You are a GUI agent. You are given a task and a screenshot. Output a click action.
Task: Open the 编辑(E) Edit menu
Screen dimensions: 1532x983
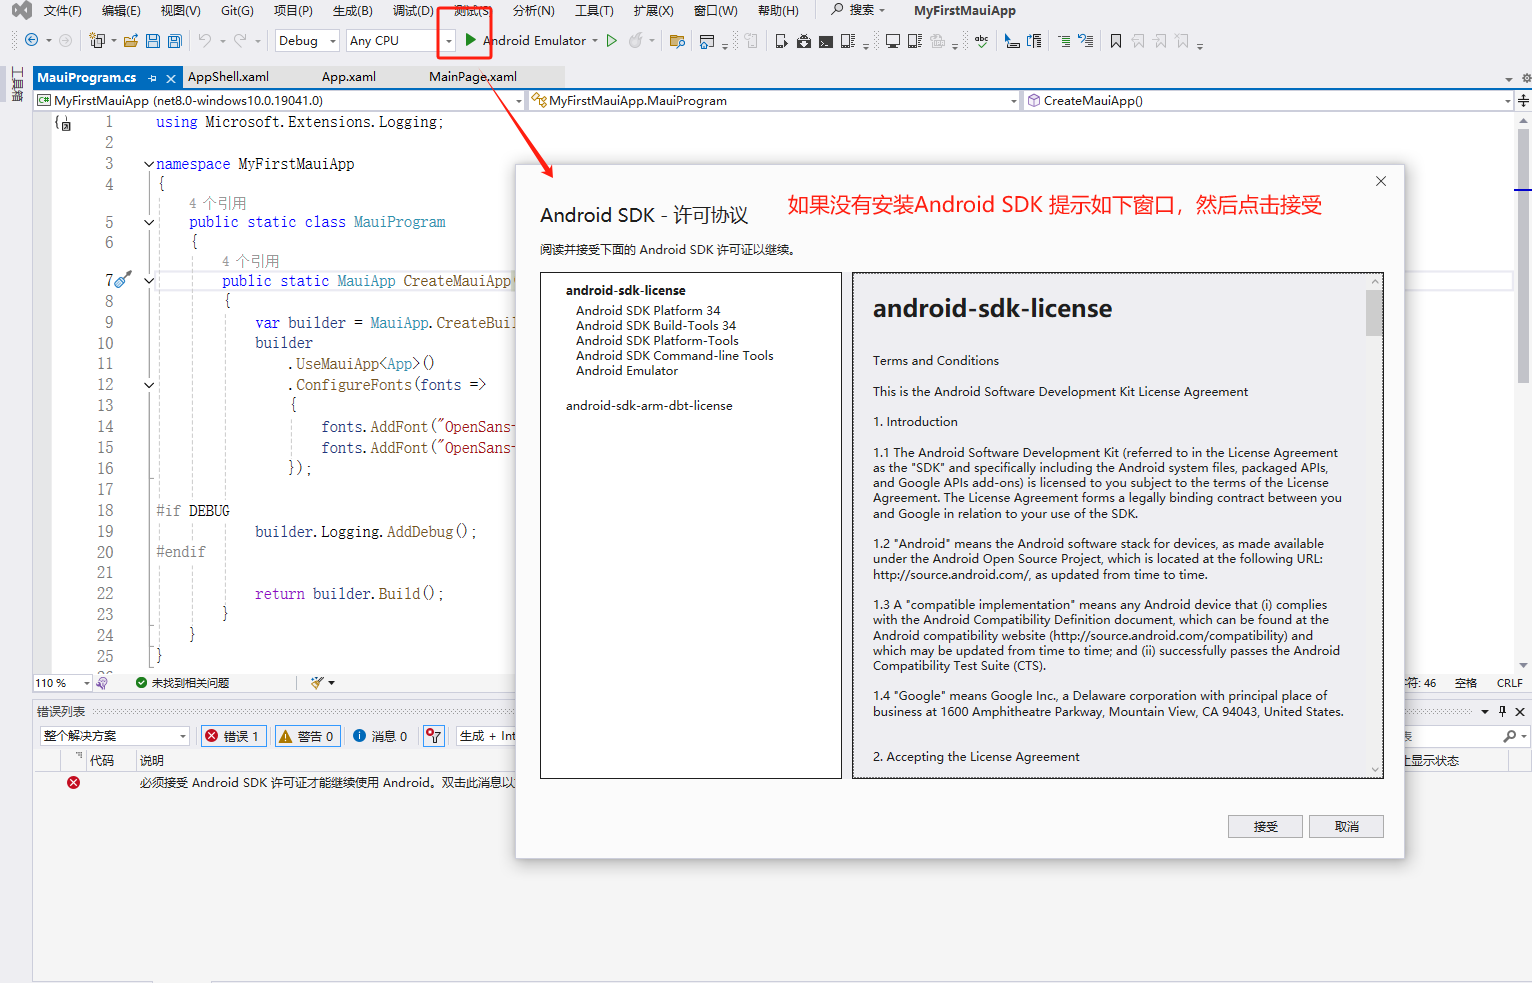(121, 11)
